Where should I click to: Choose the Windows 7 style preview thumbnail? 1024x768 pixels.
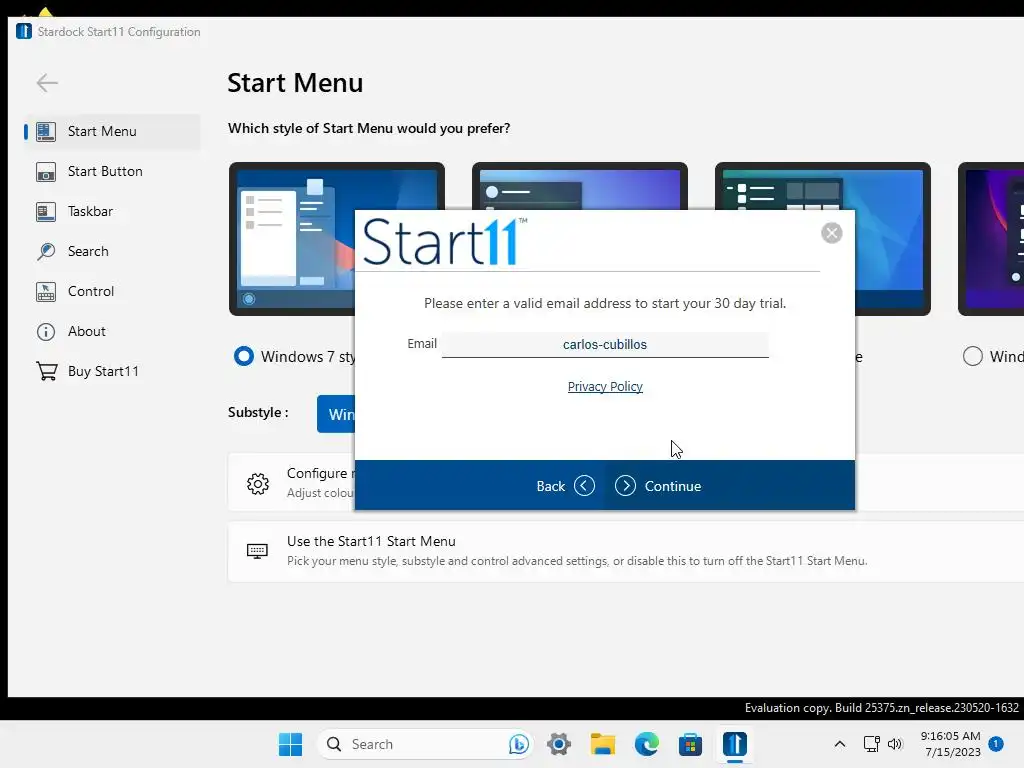click(x=292, y=239)
